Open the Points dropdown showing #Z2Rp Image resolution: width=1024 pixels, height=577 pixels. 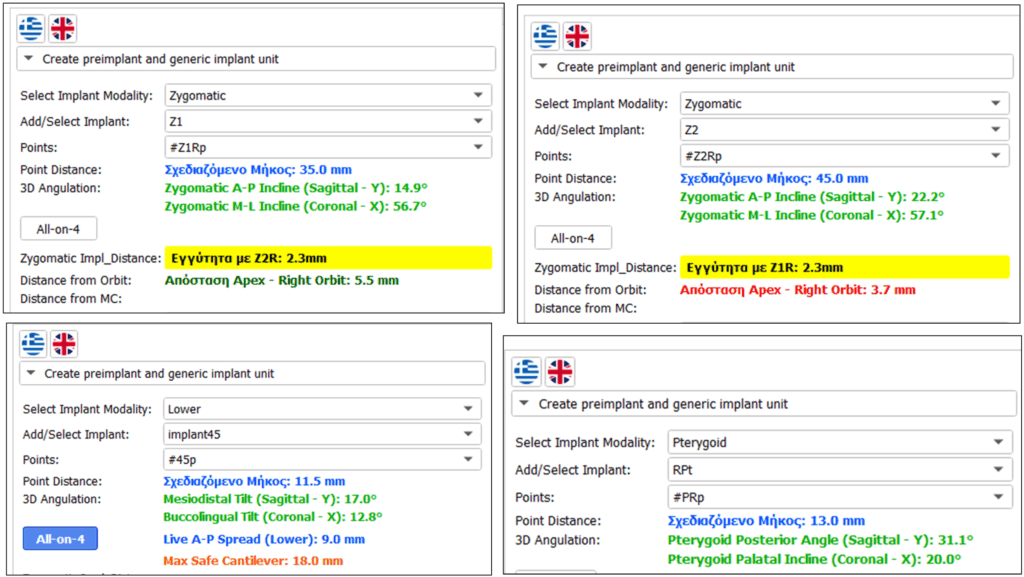pyautogui.click(x=845, y=156)
